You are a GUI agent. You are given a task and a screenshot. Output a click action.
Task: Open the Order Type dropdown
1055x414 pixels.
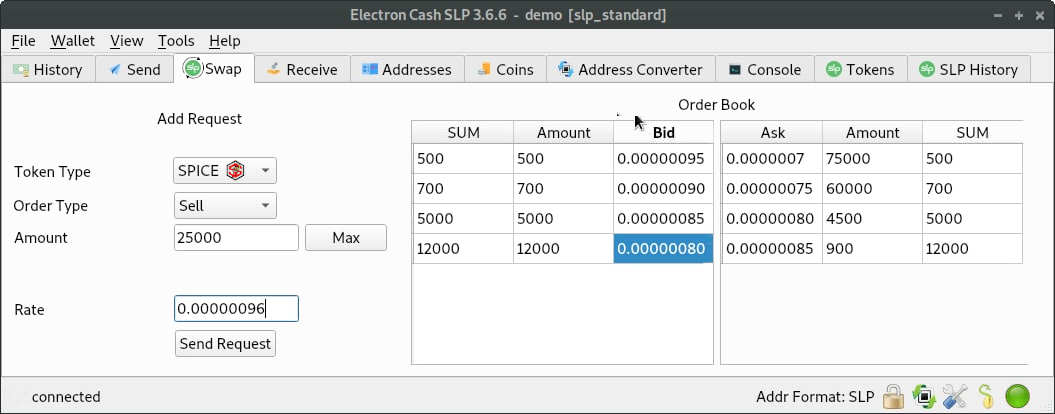click(225, 205)
